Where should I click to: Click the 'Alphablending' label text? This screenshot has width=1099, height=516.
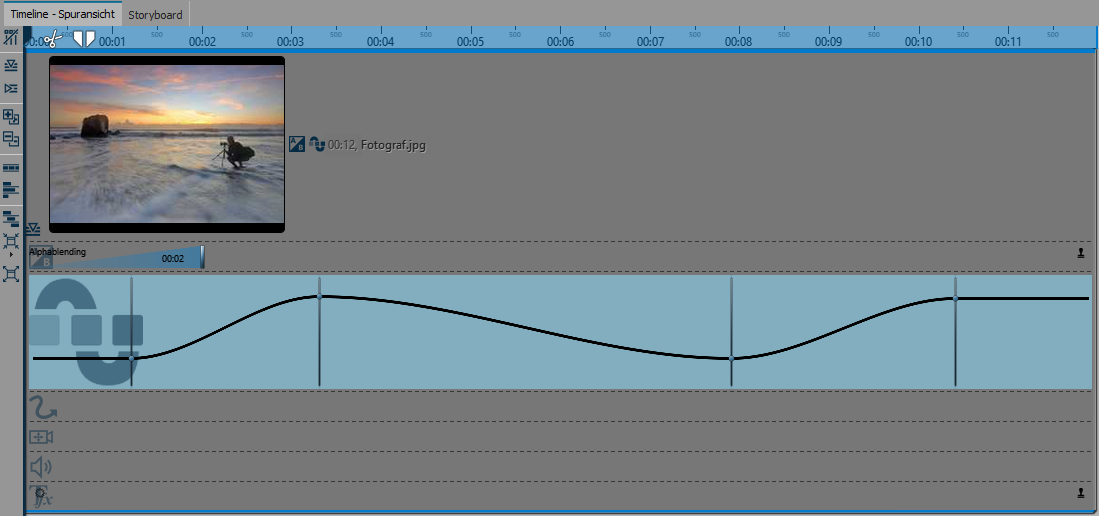click(x=57, y=251)
